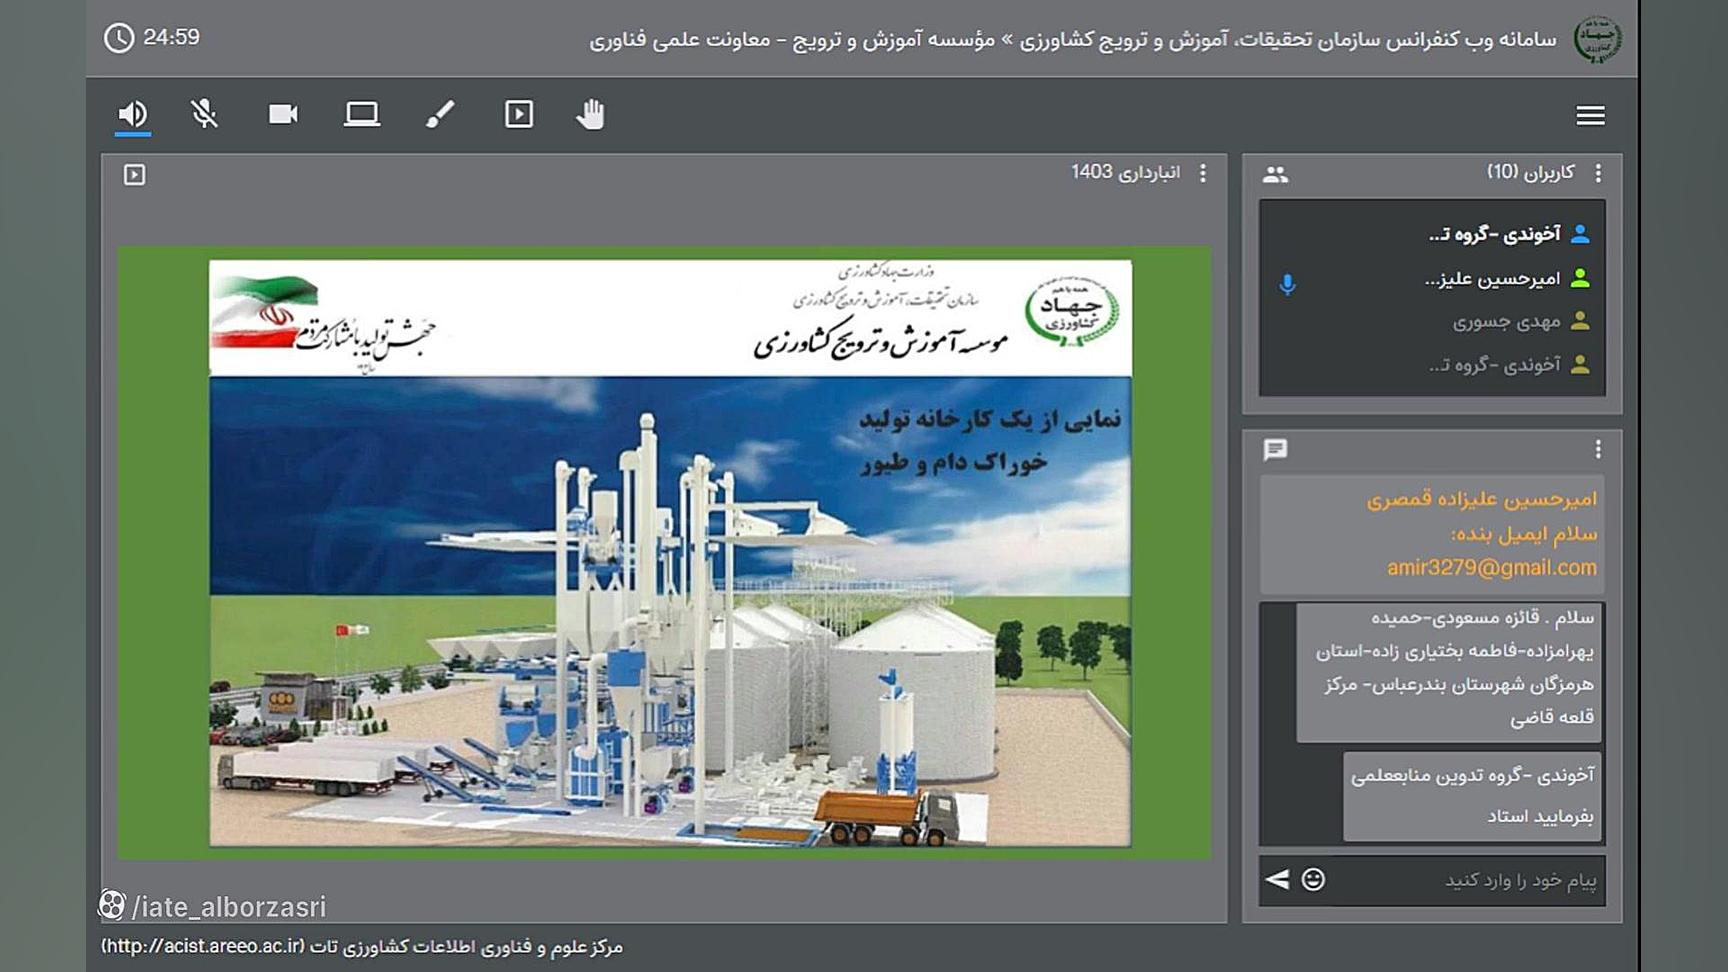Image resolution: width=1728 pixels, height=972 pixels.
Task: Click the Jihad organization logo in header
Action: [x=1597, y=39]
